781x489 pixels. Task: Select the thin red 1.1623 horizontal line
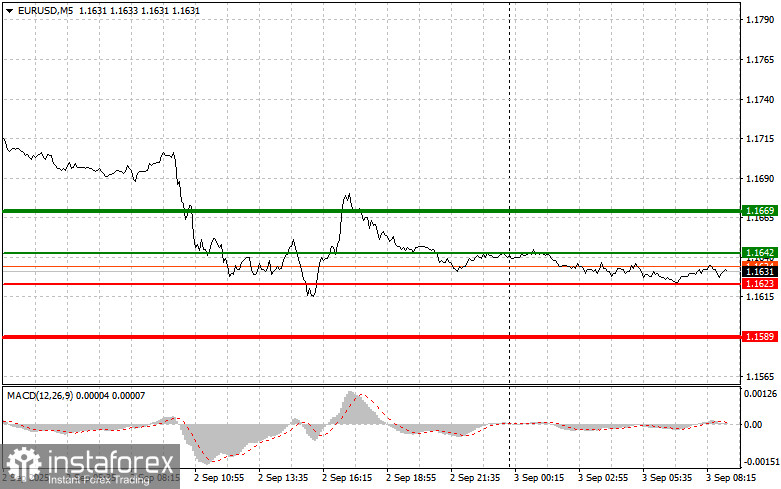click(372, 284)
